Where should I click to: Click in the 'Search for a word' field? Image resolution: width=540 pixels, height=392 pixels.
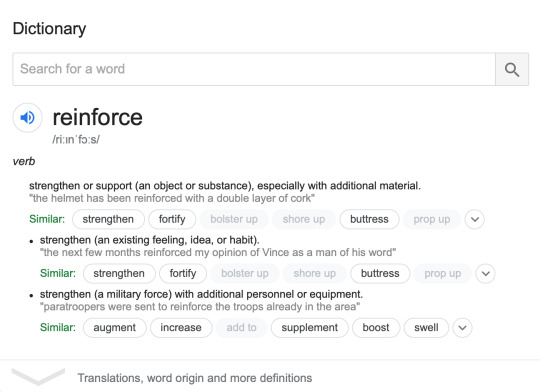click(x=254, y=69)
